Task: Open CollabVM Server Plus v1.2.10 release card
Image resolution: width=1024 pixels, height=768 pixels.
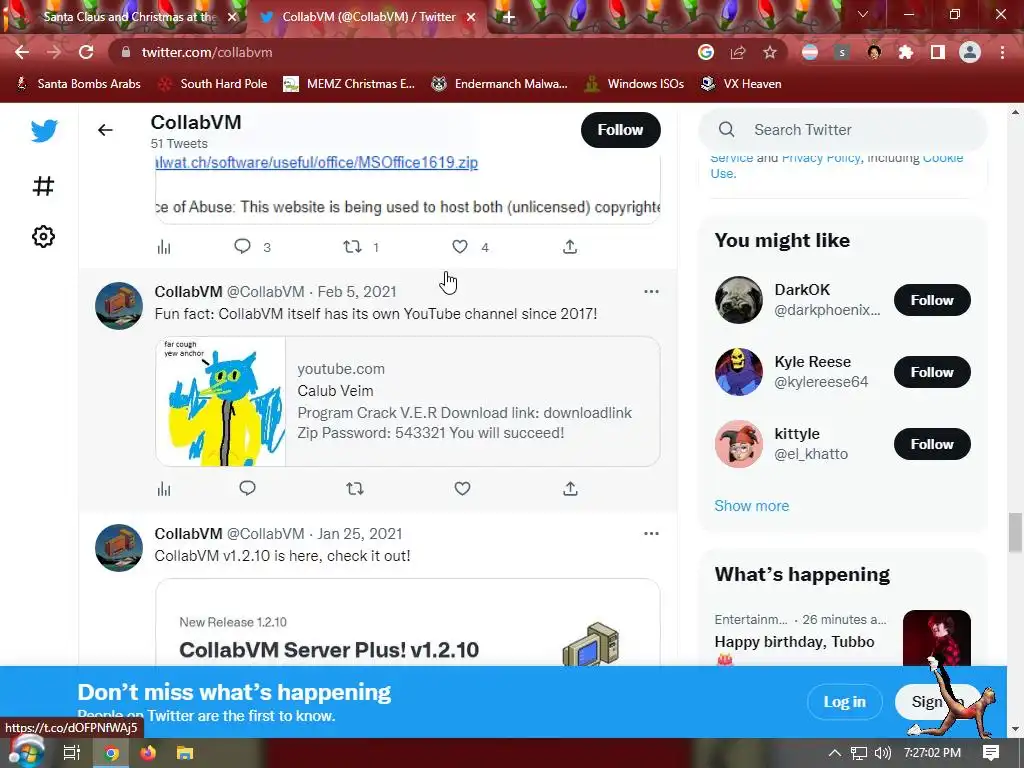Action: pos(408,624)
